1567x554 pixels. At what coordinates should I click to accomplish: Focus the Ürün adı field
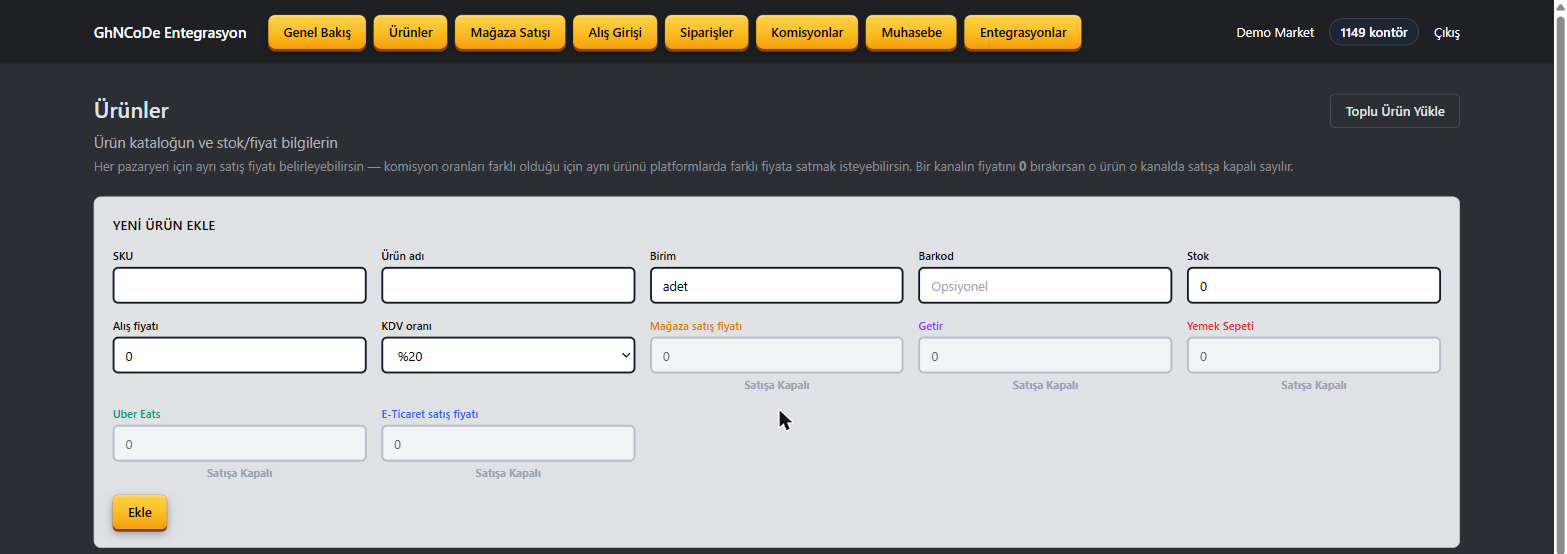[508, 285]
